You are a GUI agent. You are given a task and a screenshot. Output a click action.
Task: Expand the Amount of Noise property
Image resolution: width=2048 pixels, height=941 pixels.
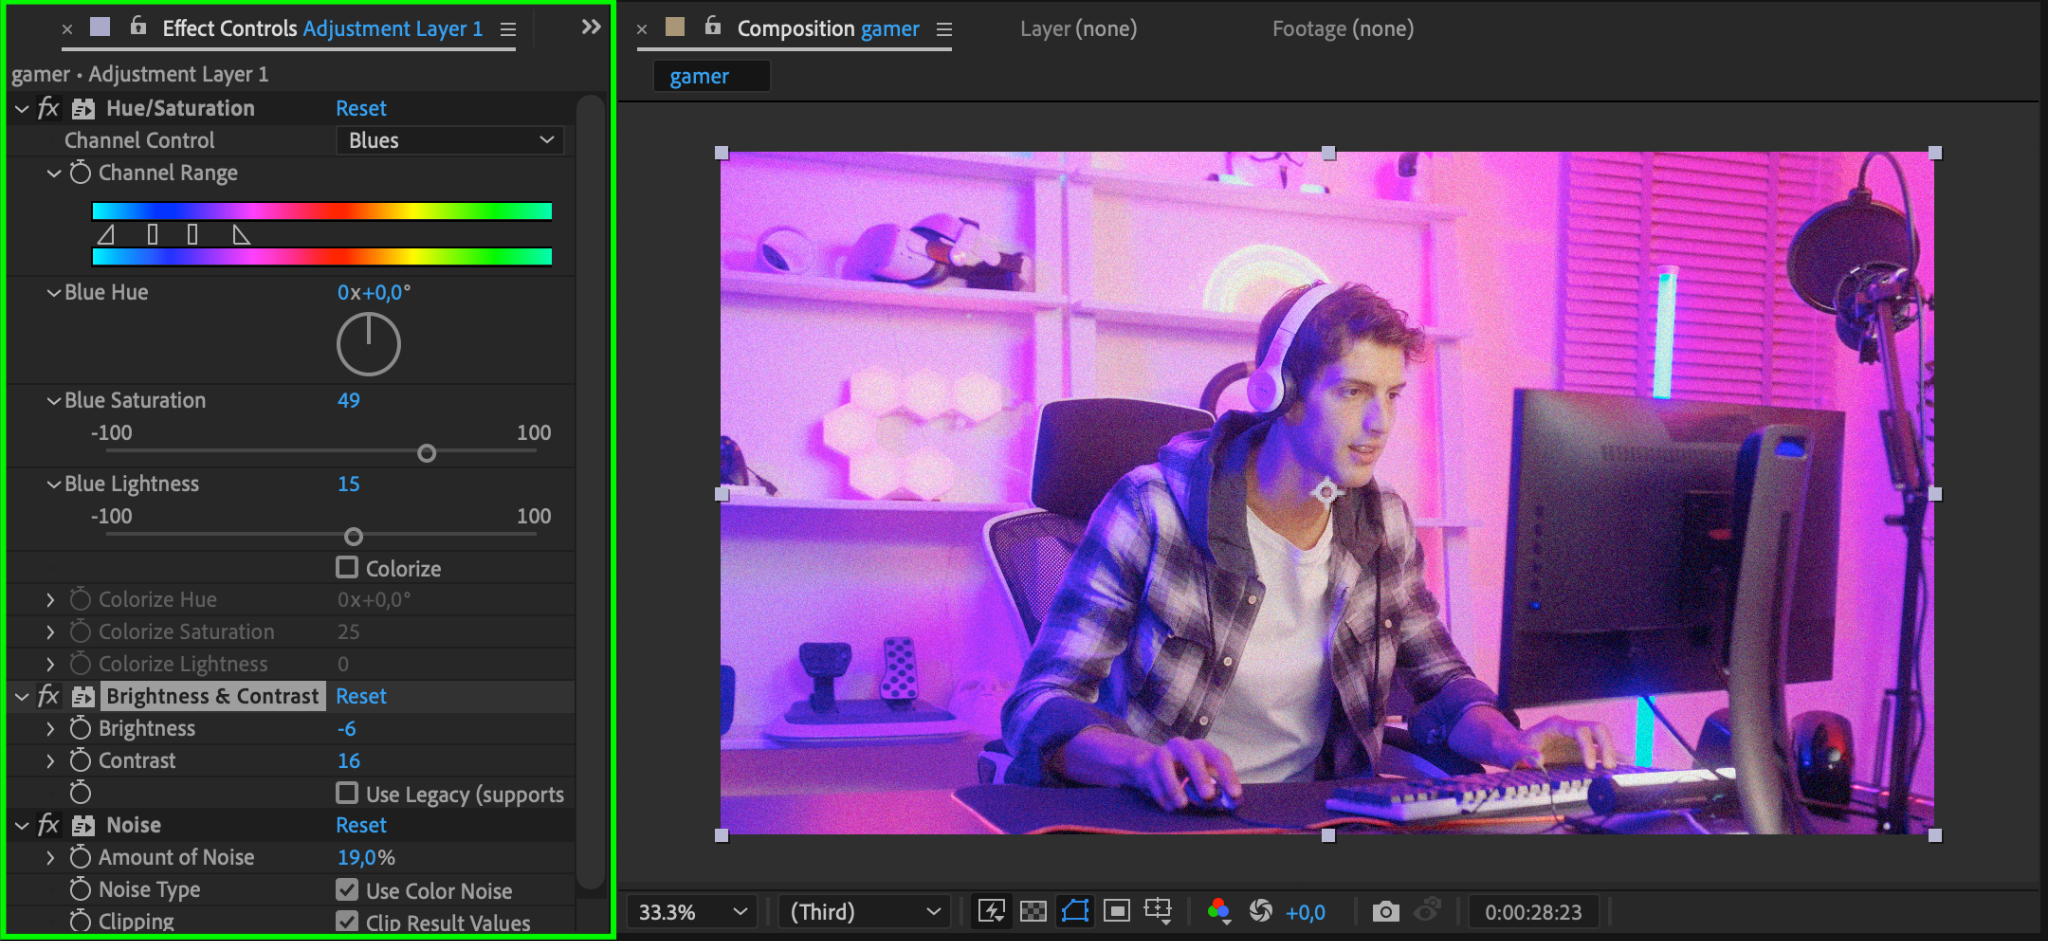[x=50, y=857]
